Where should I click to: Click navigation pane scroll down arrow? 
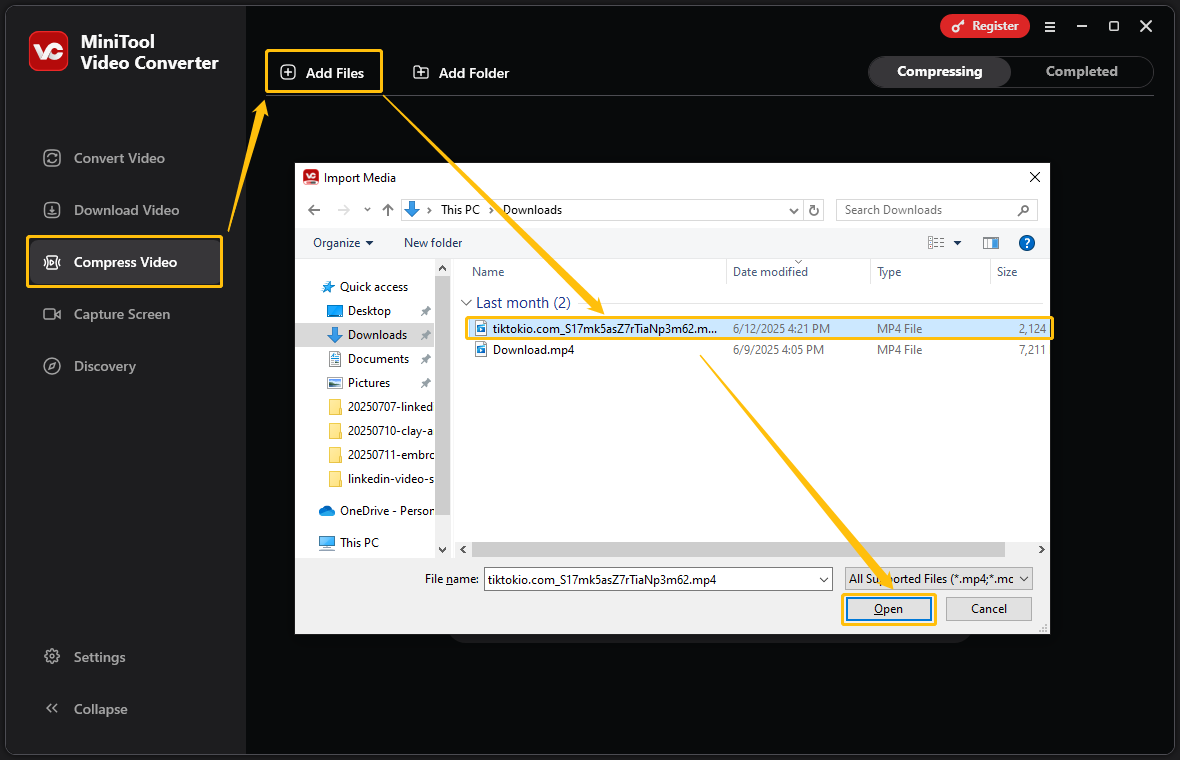tap(442, 549)
